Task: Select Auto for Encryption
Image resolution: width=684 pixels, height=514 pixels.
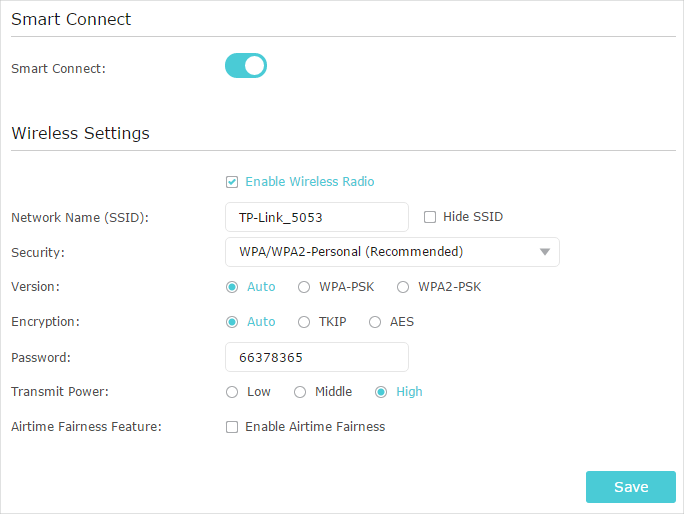Action: (232, 322)
